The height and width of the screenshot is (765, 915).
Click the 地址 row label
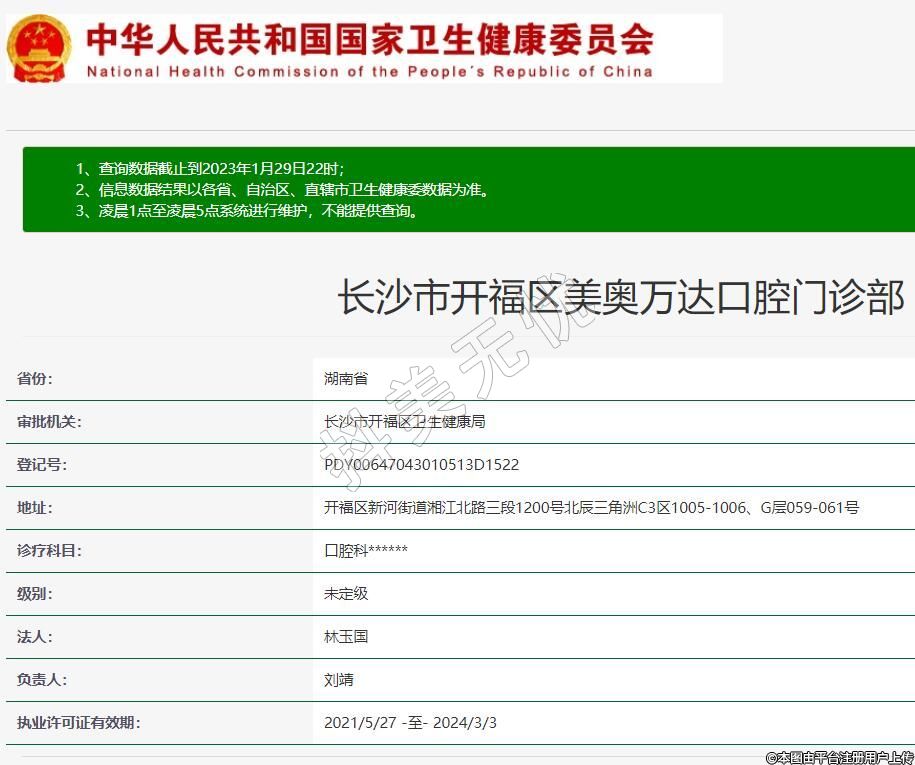click(x=35, y=508)
